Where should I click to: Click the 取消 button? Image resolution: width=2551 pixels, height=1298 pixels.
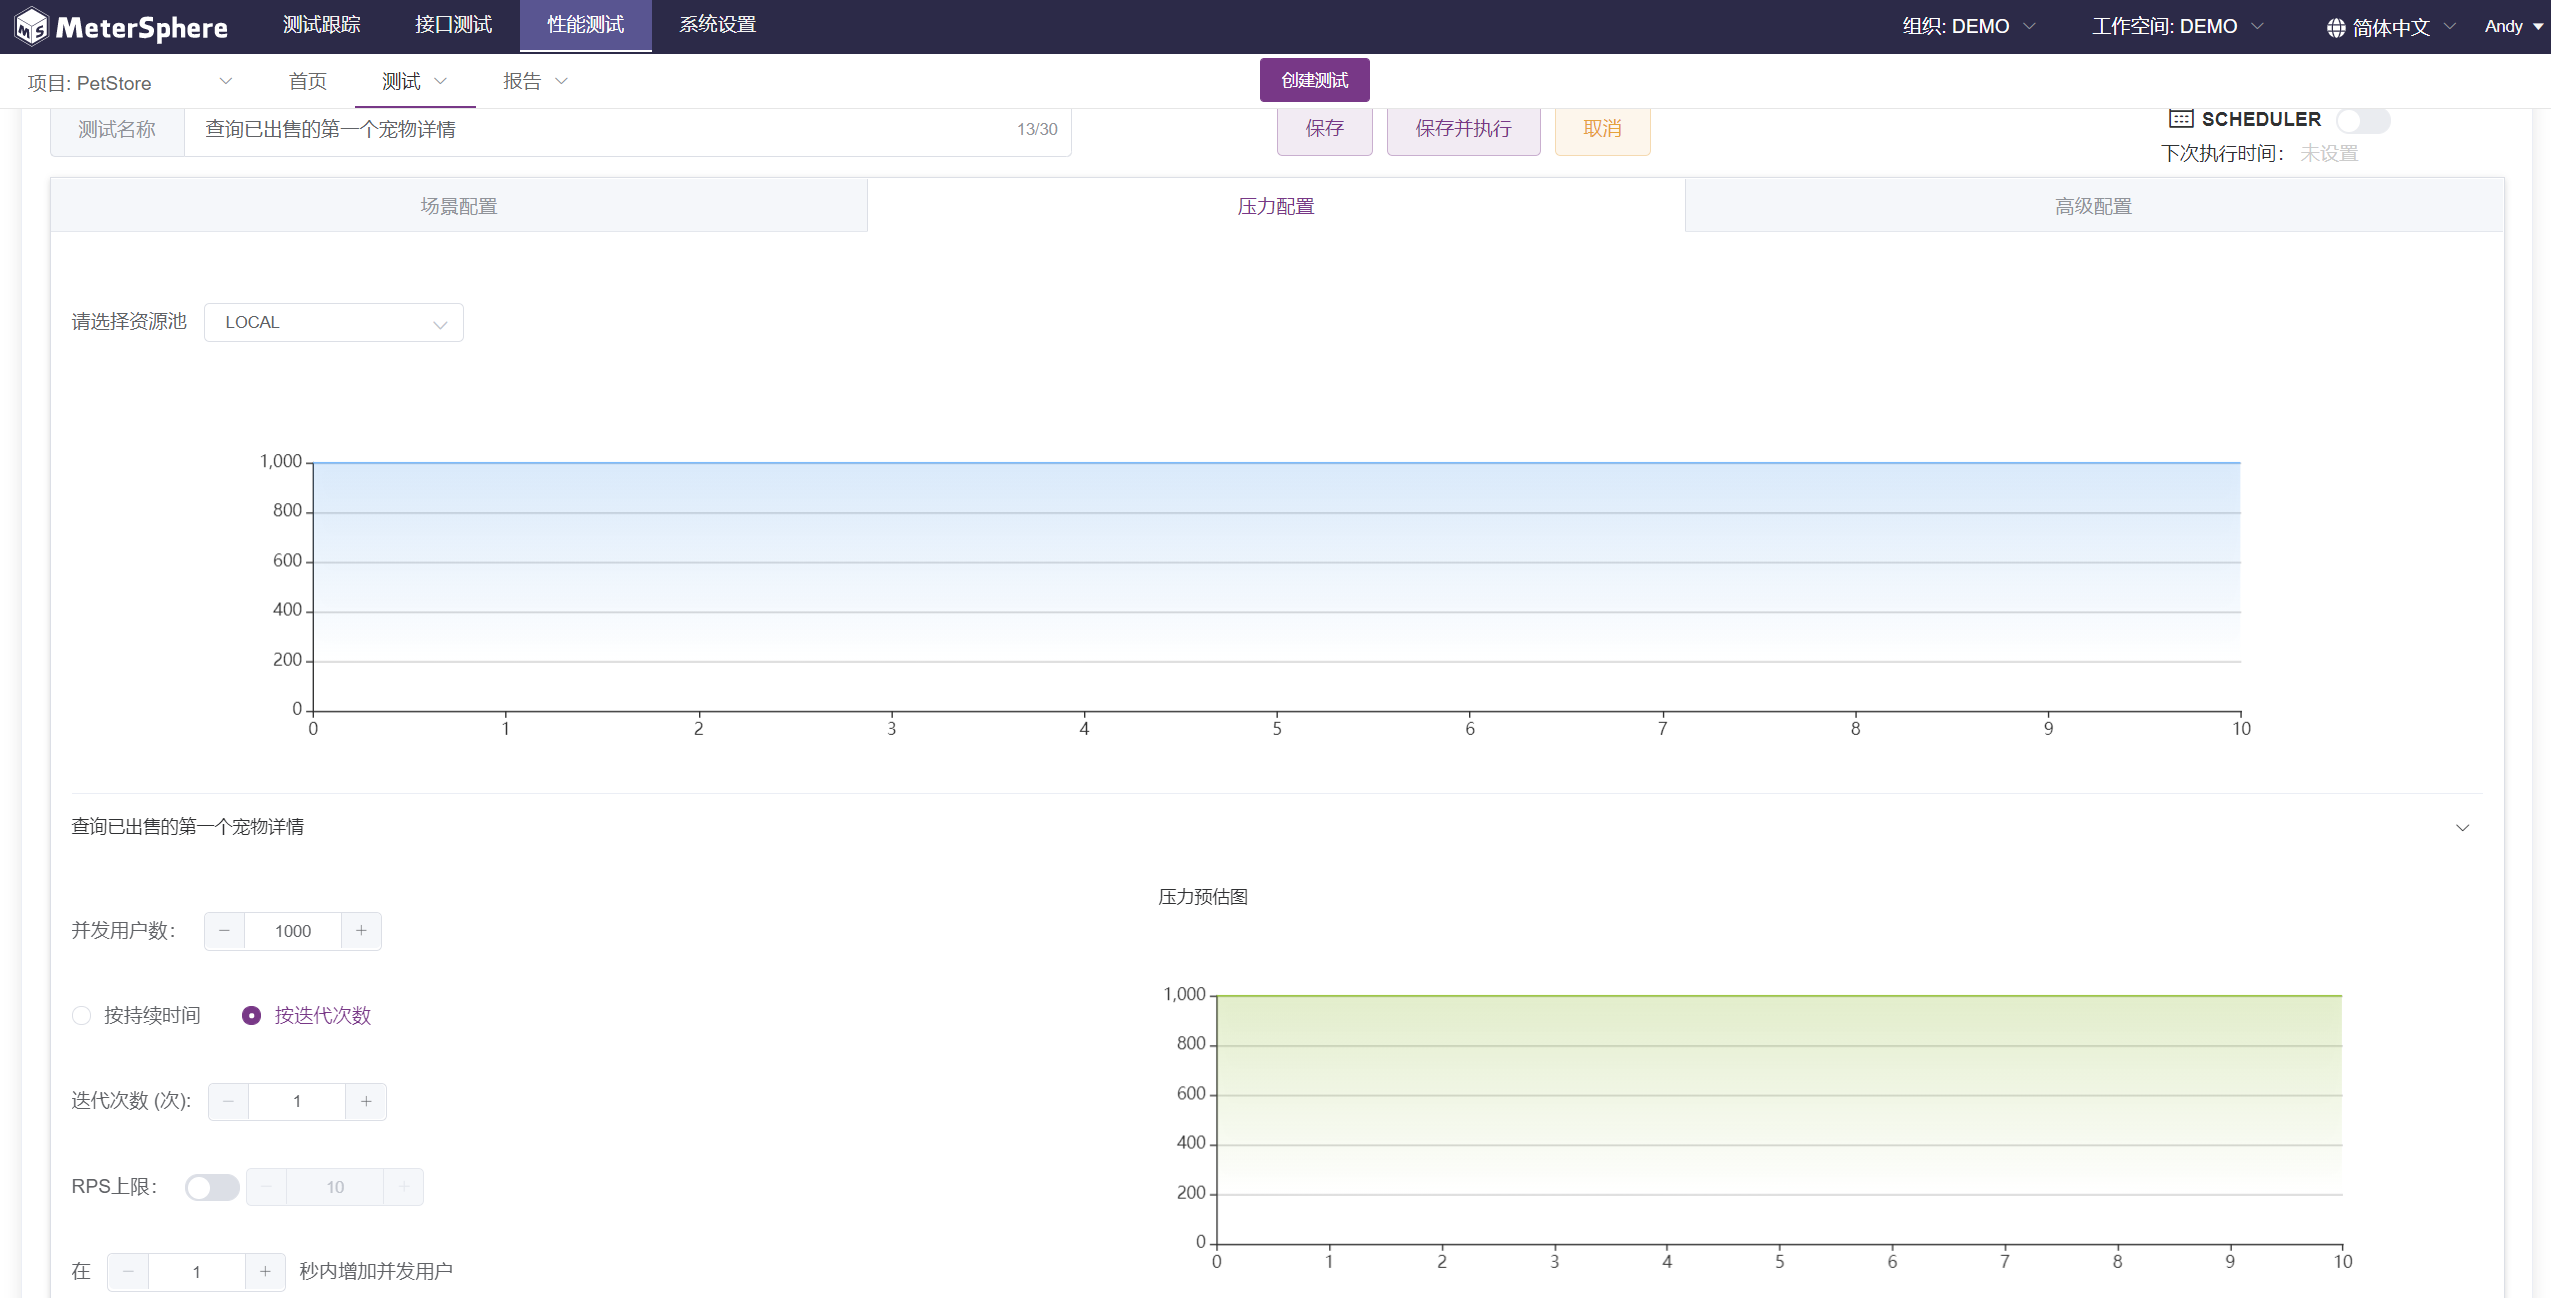[x=1602, y=129]
